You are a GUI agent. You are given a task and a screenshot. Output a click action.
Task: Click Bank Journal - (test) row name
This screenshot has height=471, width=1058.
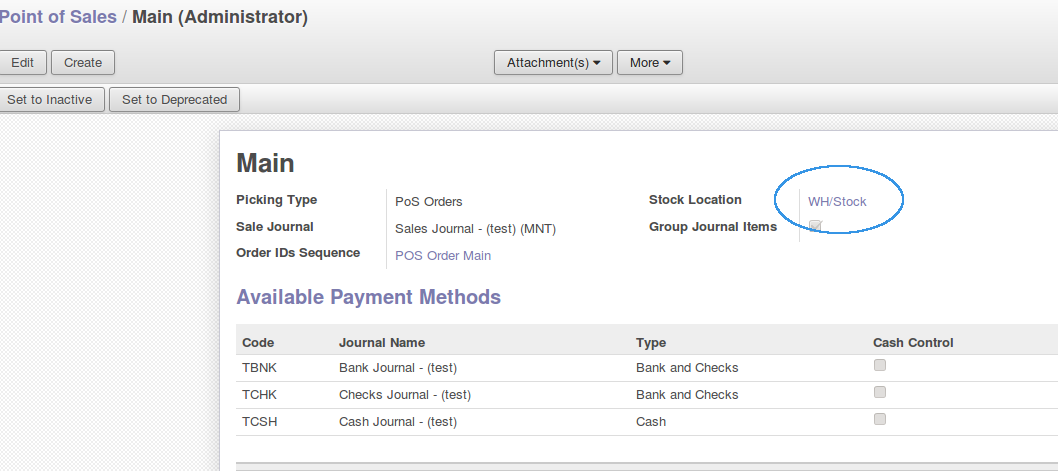pyautogui.click(x=398, y=368)
